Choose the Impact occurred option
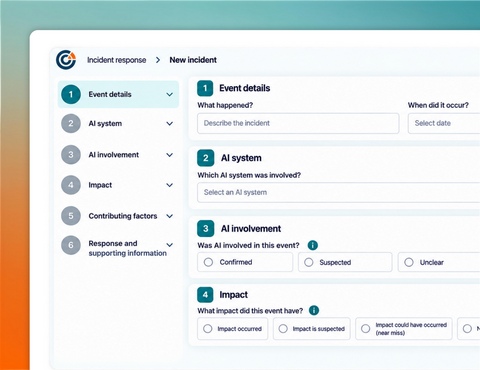This screenshot has width=480, height=370. (233, 329)
